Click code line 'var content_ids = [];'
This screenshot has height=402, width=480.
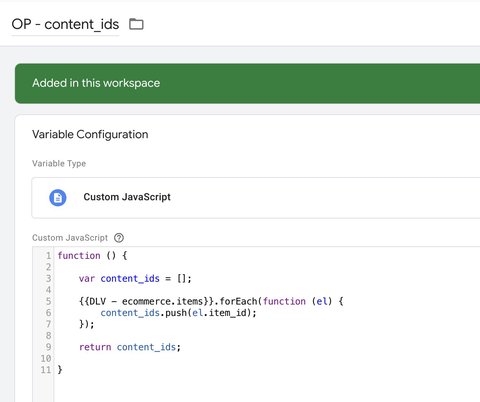pos(135,278)
